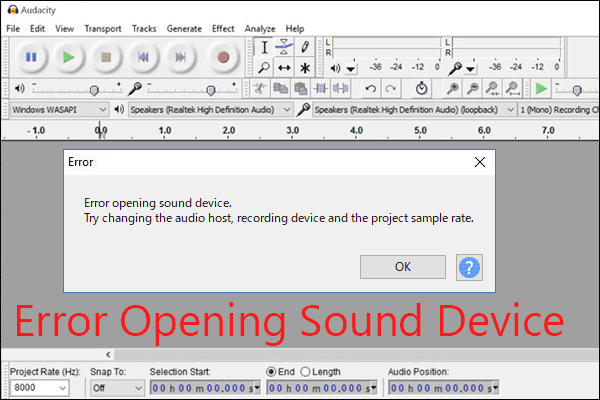Select the Selection (I-beam) tool

pos(264,47)
